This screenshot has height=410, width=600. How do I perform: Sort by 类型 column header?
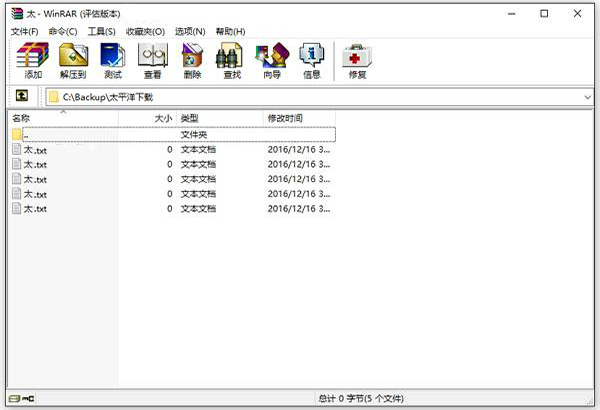(x=220, y=118)
